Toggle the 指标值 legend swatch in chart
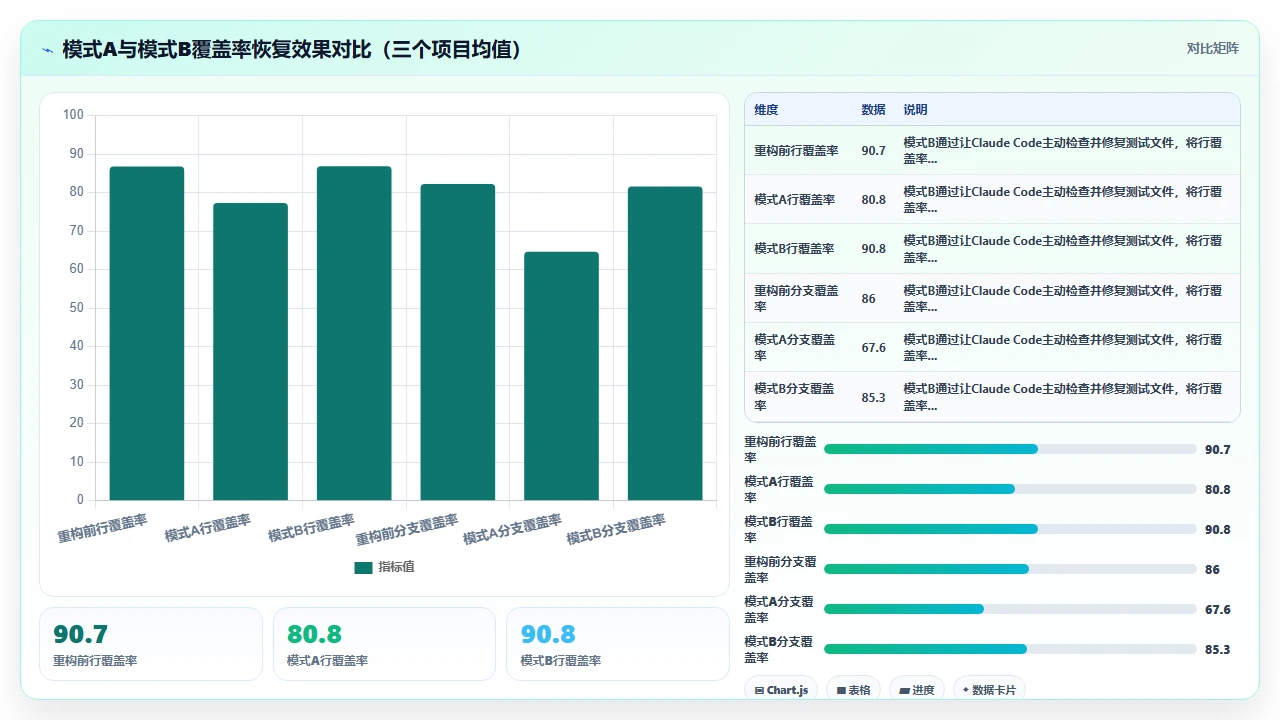Image resolution: width=1280 pixels, height=720 pixels. tap(363, 567)
